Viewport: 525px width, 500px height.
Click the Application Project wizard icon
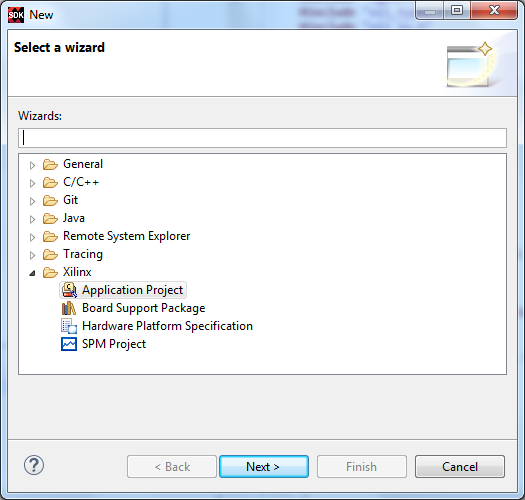(69, 290)
